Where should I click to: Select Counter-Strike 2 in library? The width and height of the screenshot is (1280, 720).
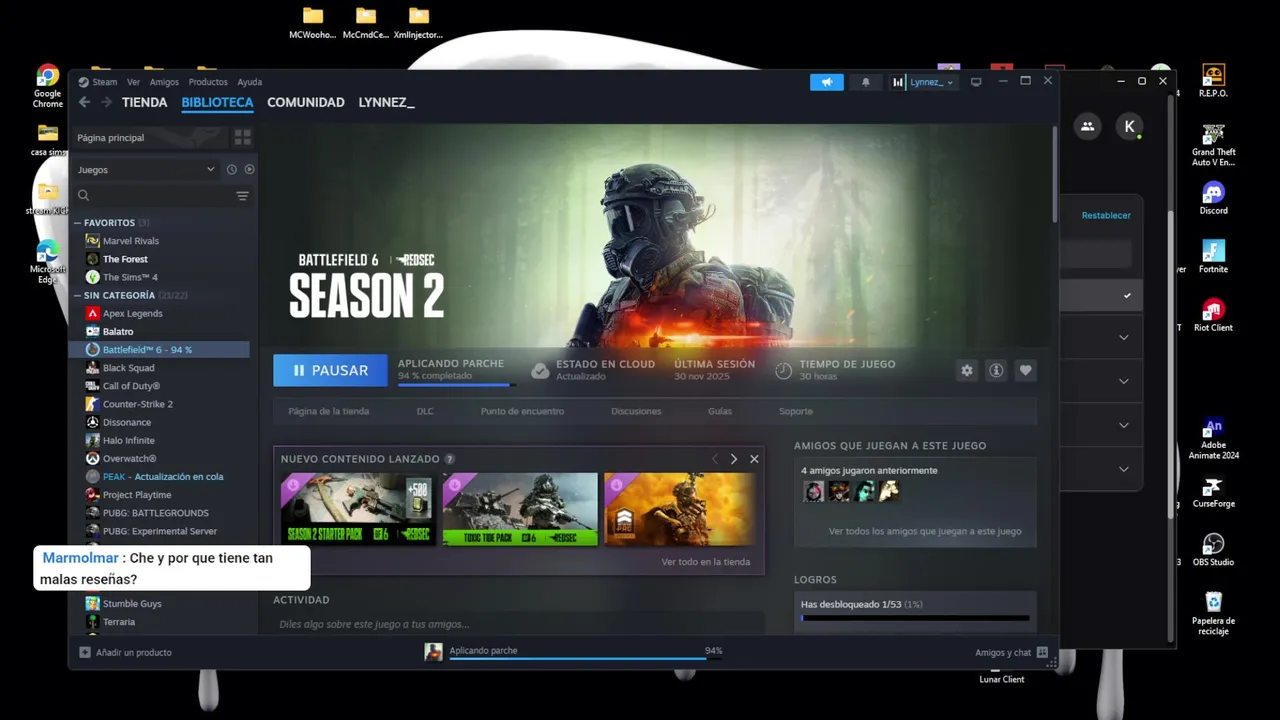pos(138,404)
